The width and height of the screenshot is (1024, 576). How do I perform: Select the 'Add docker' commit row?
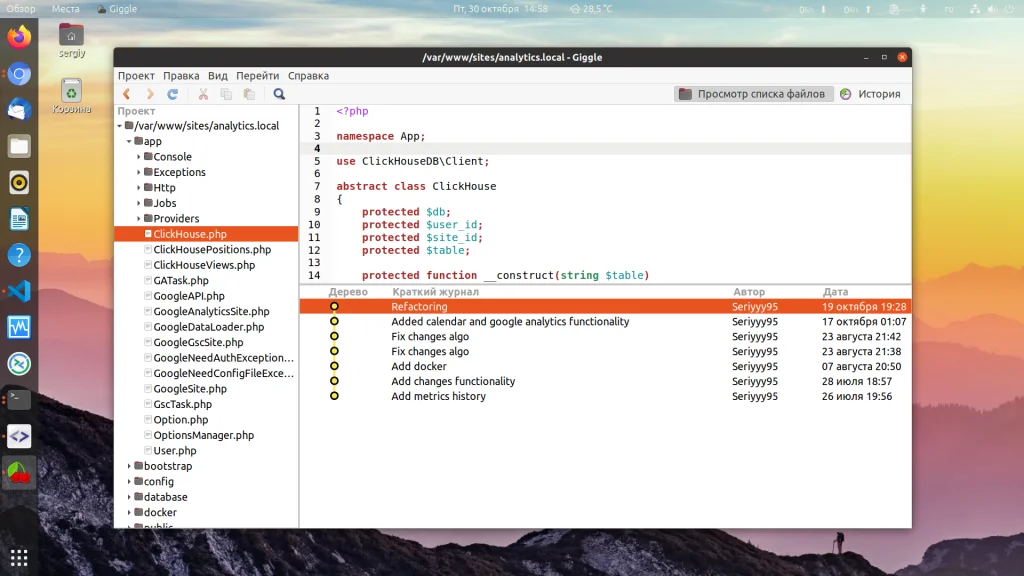point(419,367)
